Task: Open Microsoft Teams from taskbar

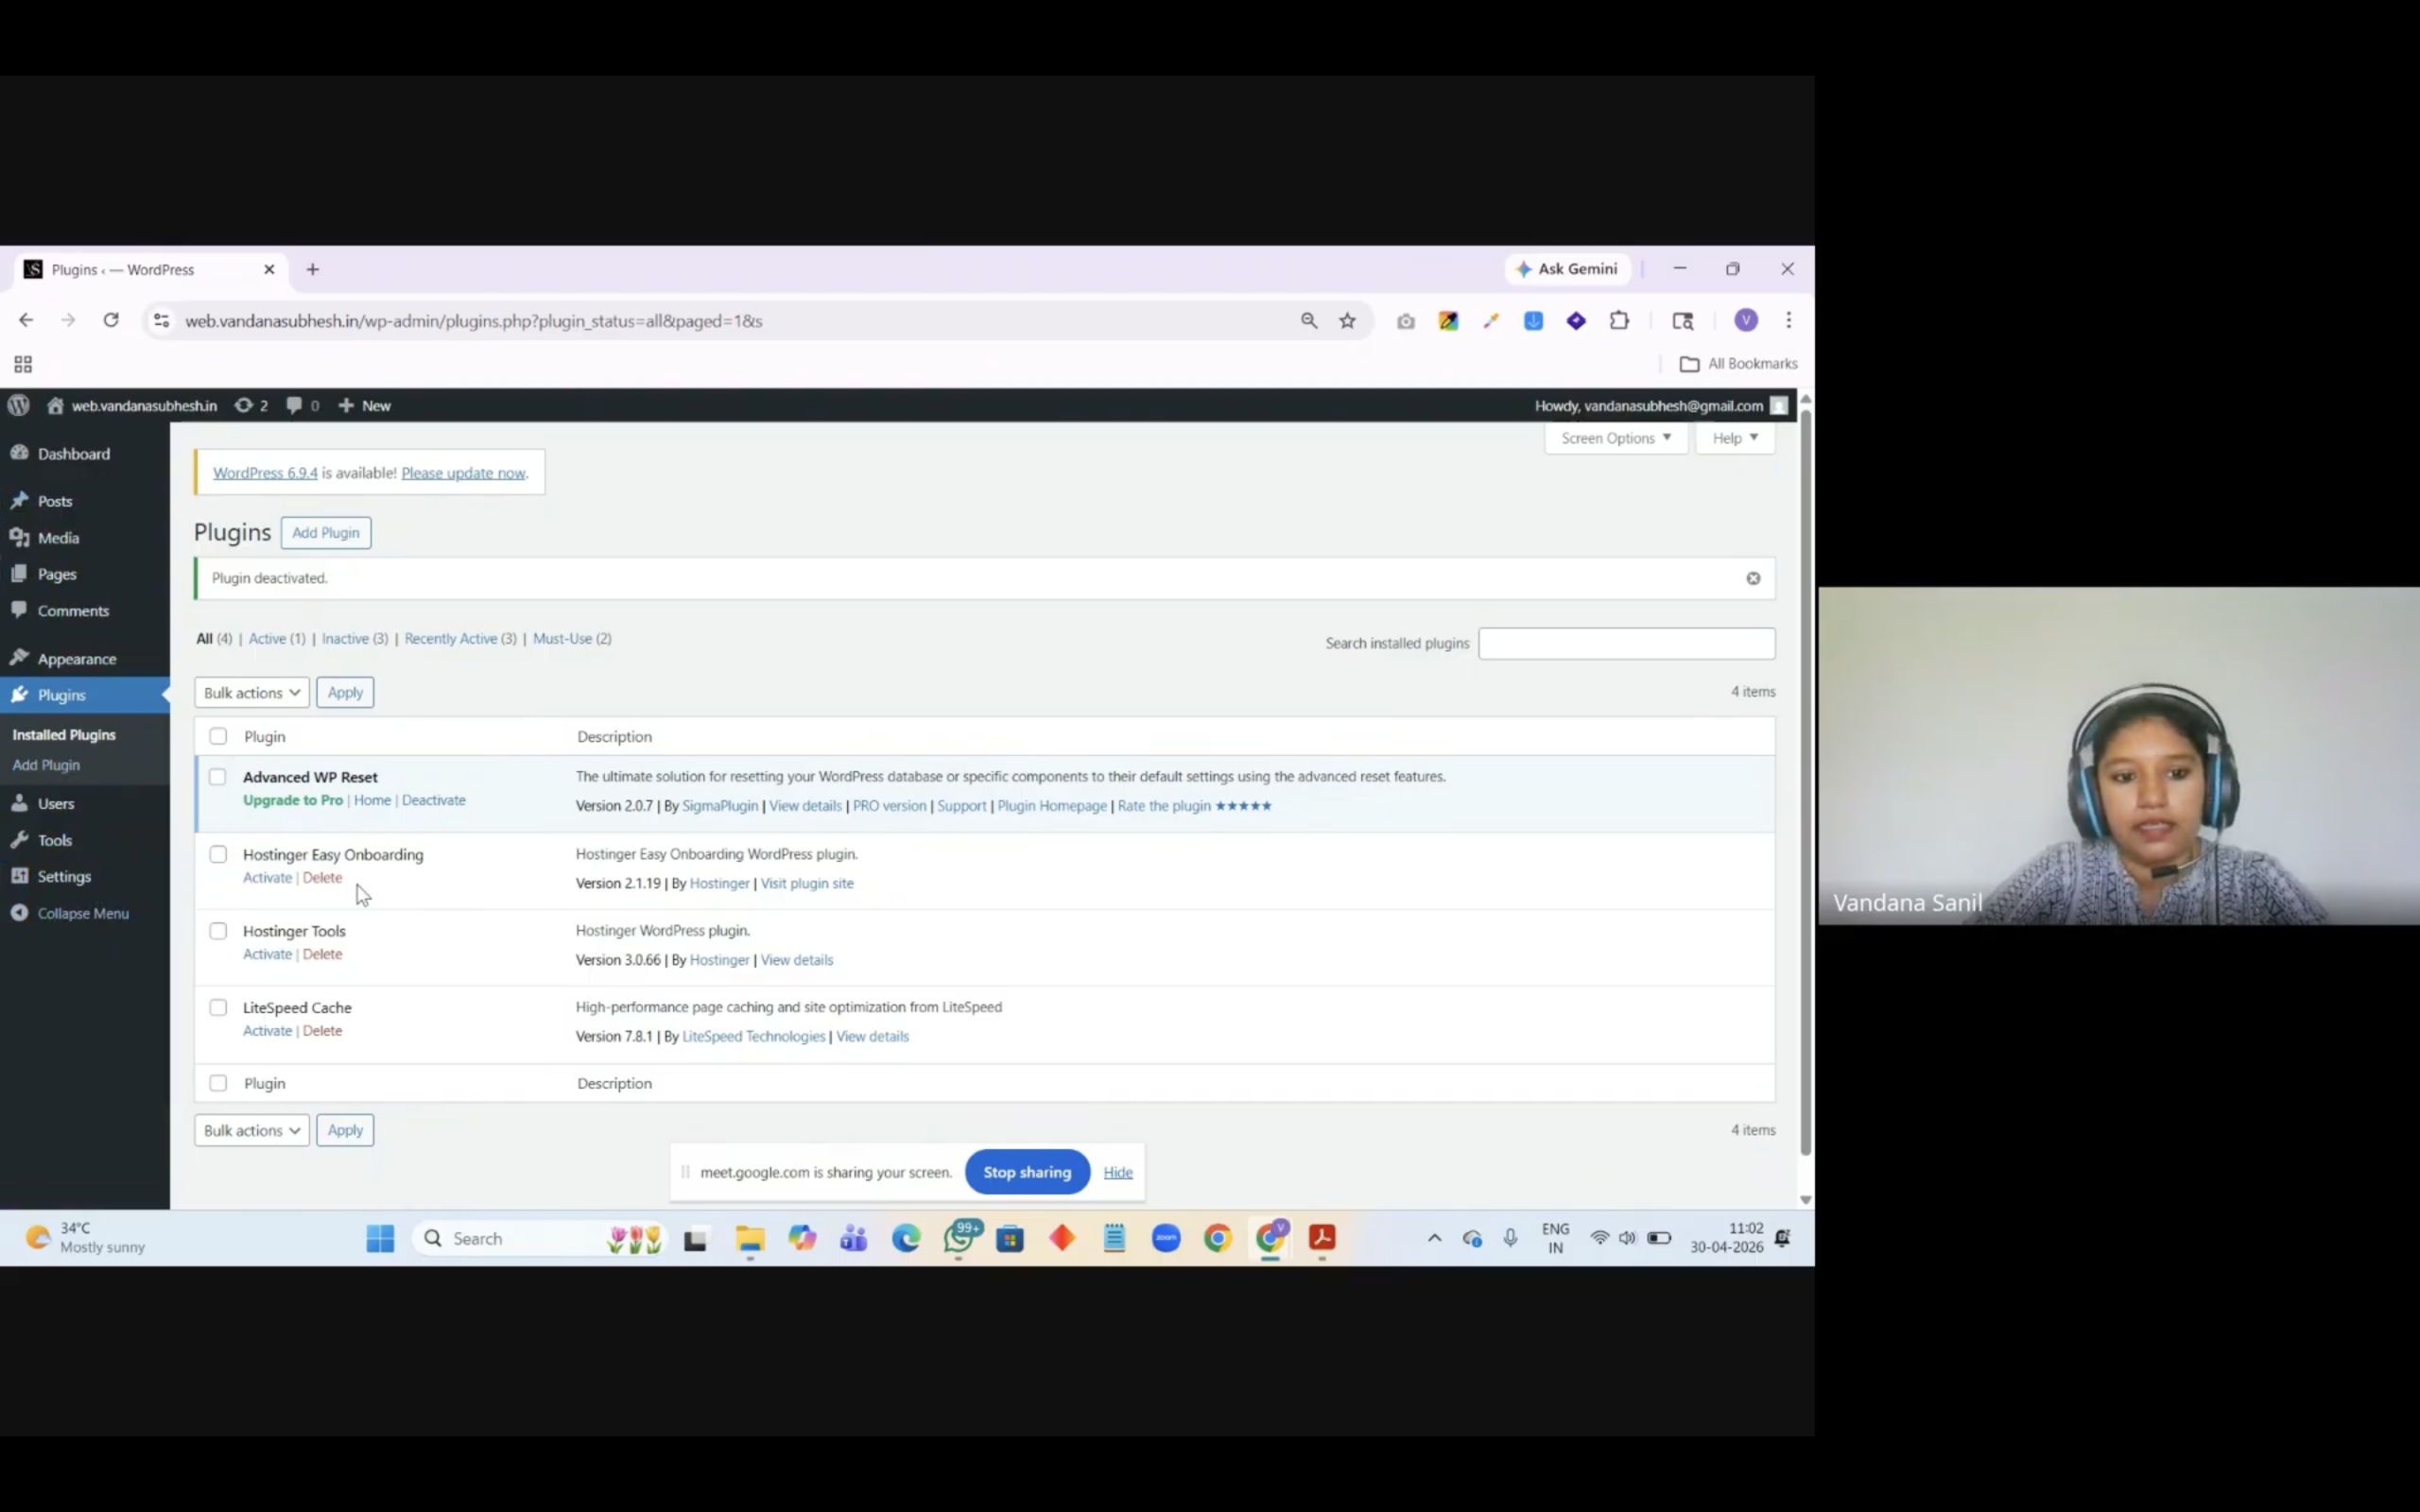Action: 854,1238
